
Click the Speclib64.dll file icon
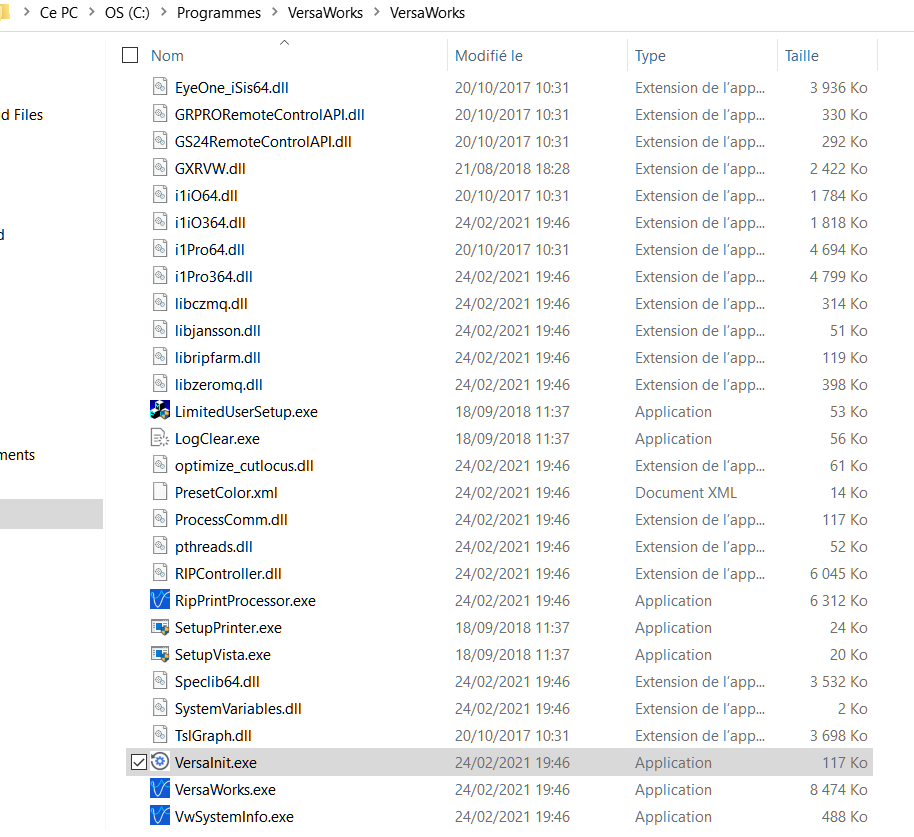(160, 681)
